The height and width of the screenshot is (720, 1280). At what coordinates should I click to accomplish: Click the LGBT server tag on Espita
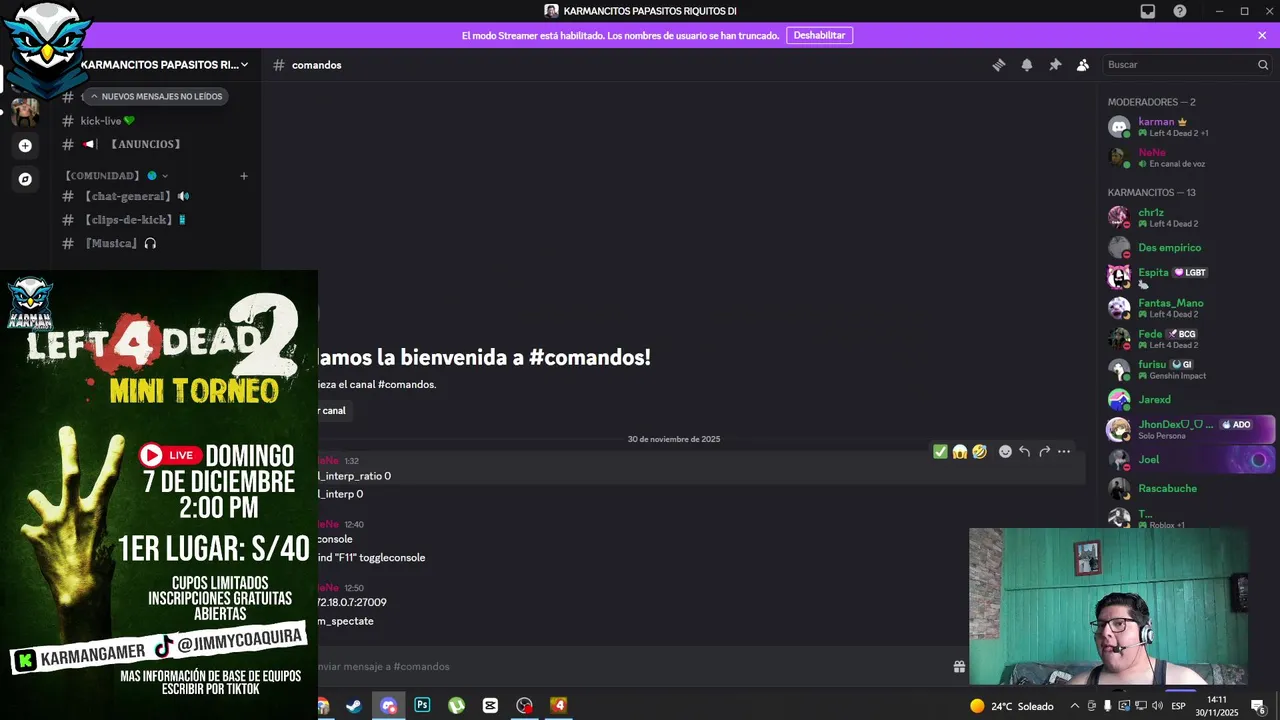pyautogui.click(x=1190, y=272)
